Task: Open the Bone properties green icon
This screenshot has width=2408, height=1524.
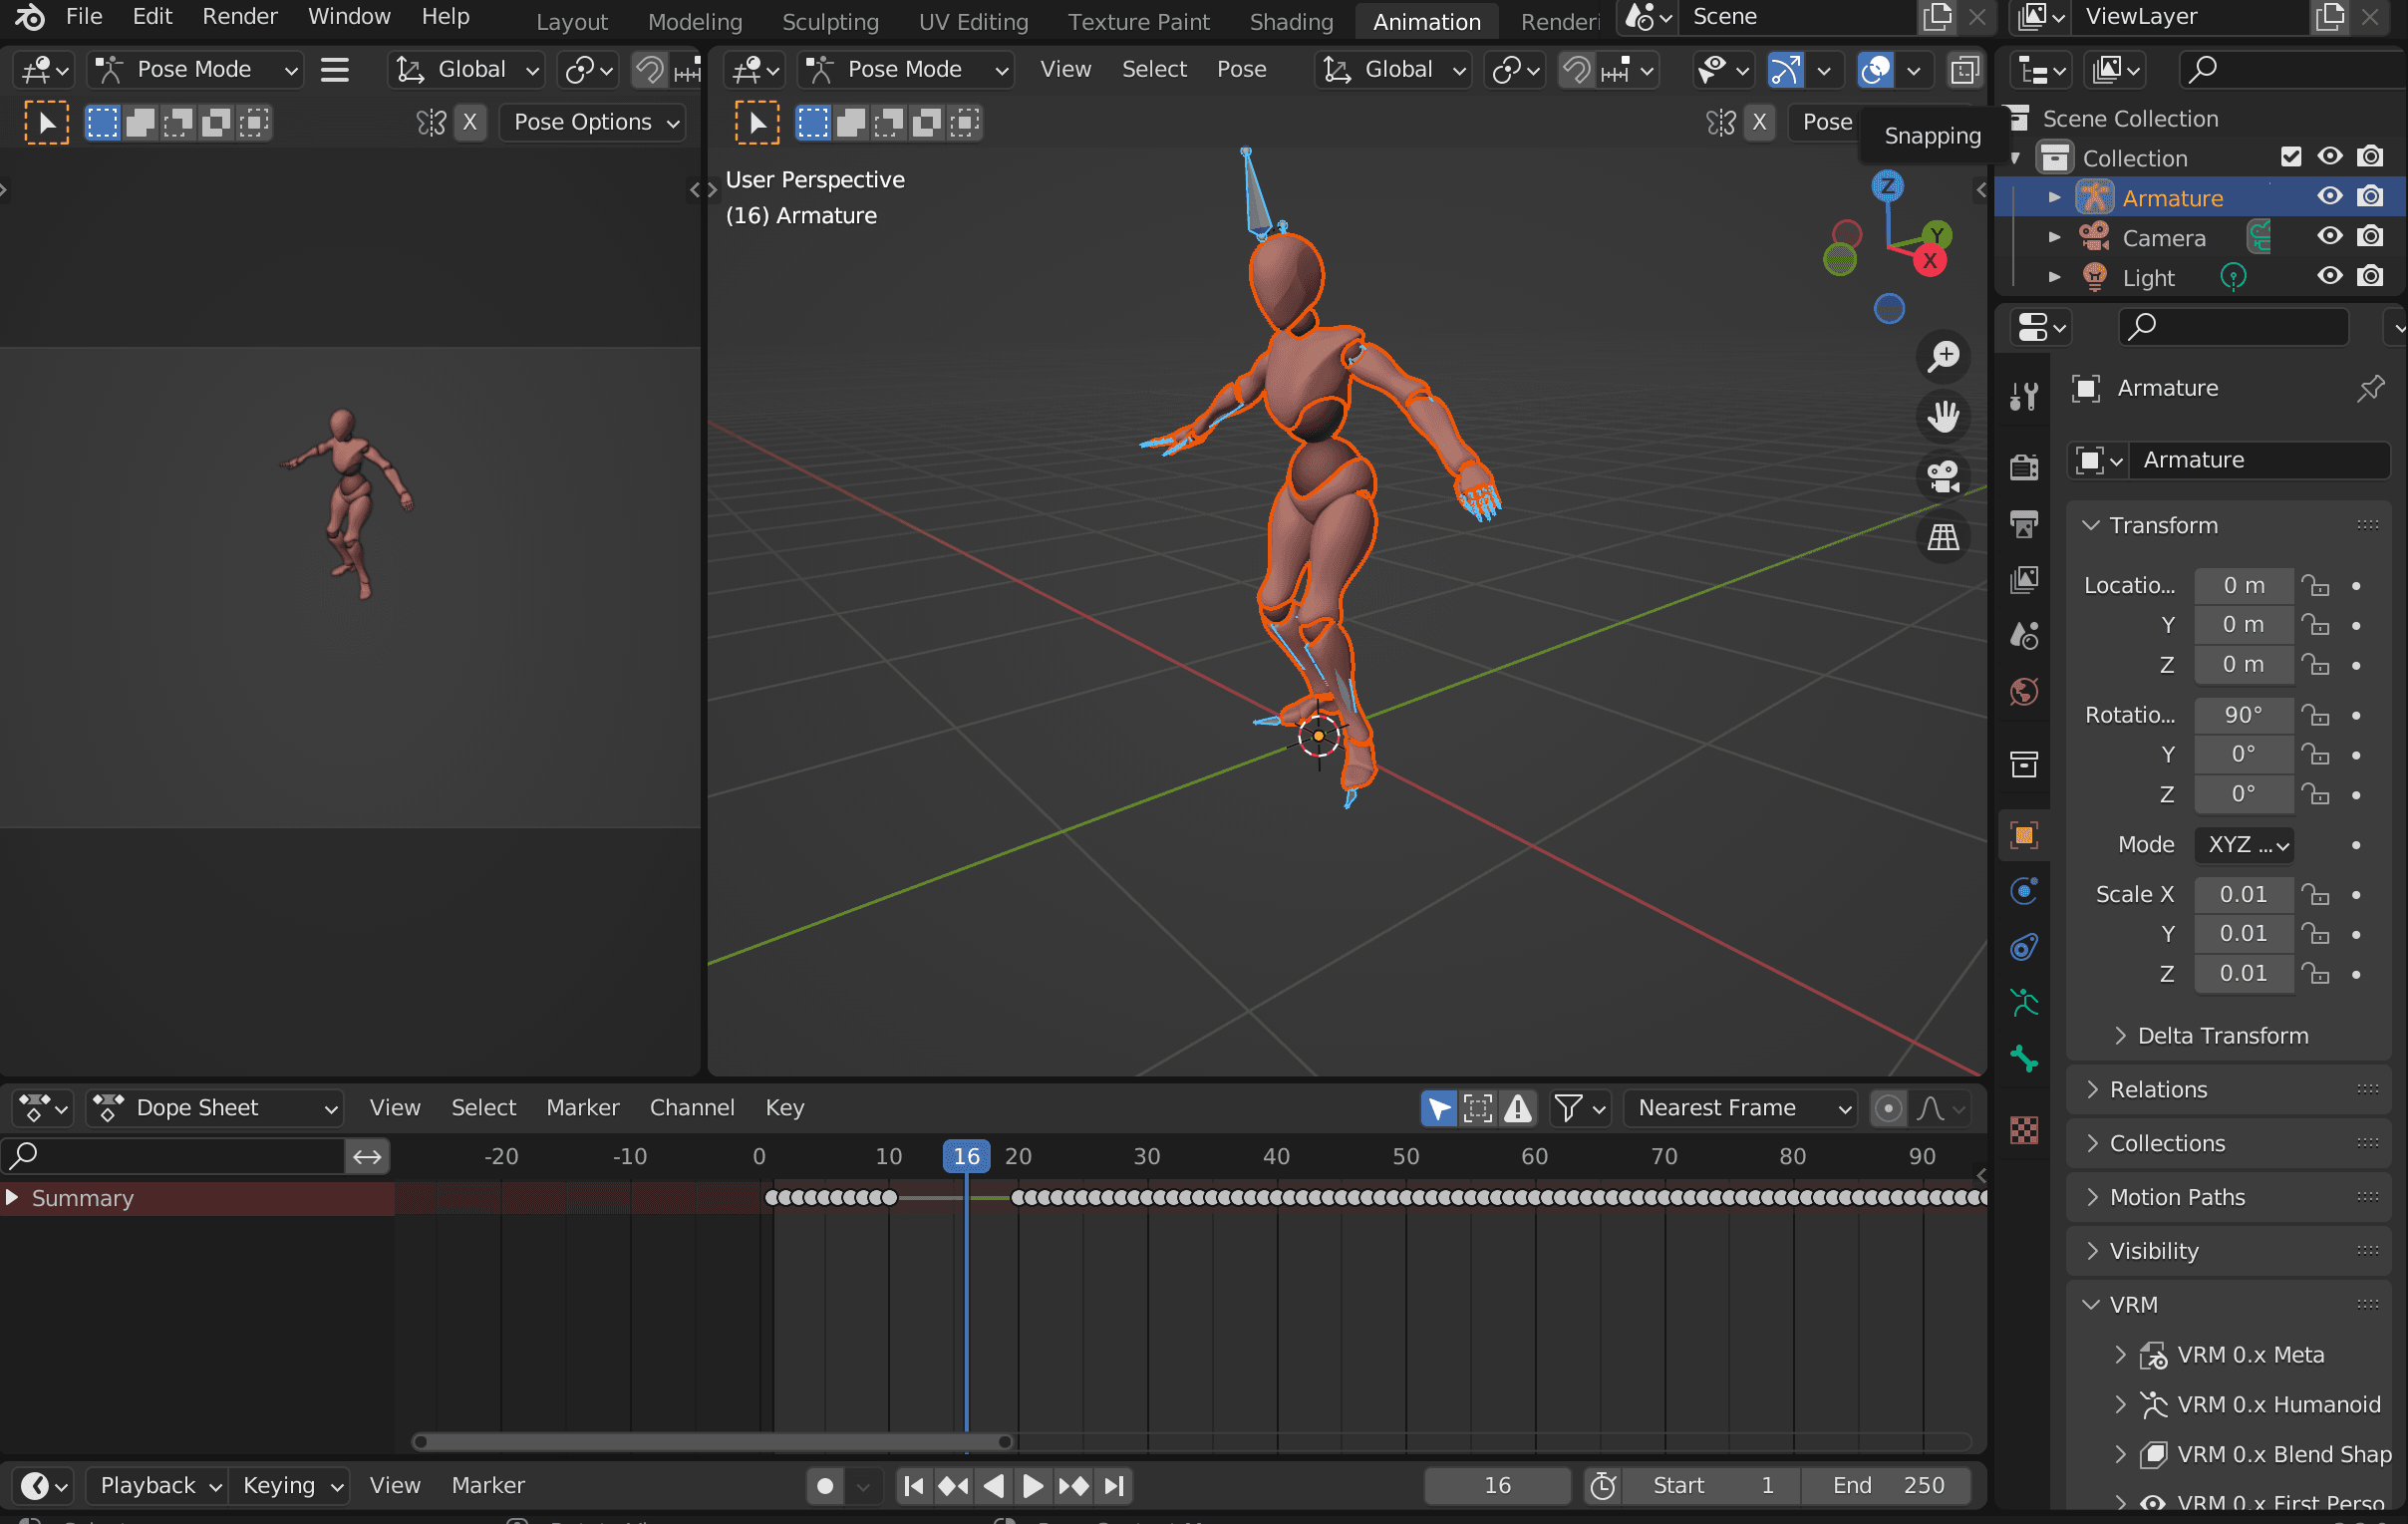Action: tap(2024, 1059)
